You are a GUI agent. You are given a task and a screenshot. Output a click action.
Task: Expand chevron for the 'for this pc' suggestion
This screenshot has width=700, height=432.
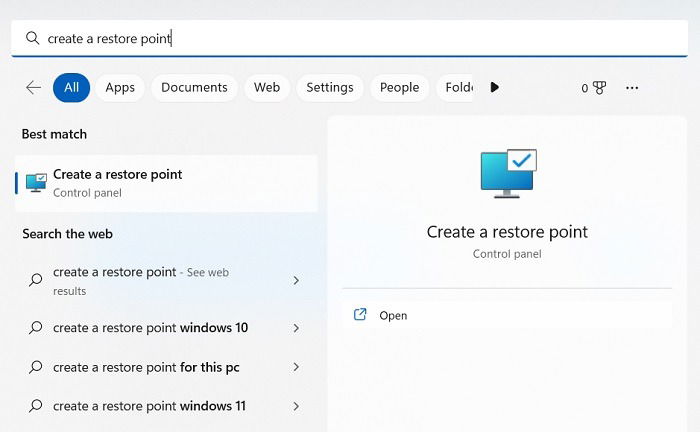tap(296, 367)
